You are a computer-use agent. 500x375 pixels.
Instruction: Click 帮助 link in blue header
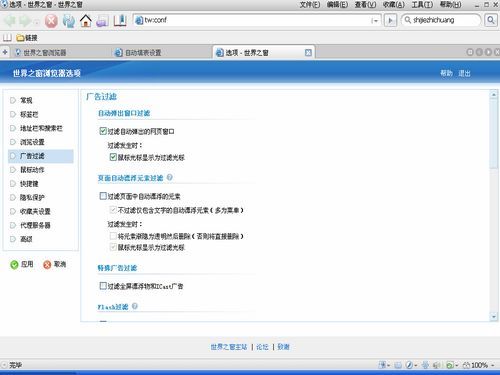pyautogui.click(x=446, y=73)
